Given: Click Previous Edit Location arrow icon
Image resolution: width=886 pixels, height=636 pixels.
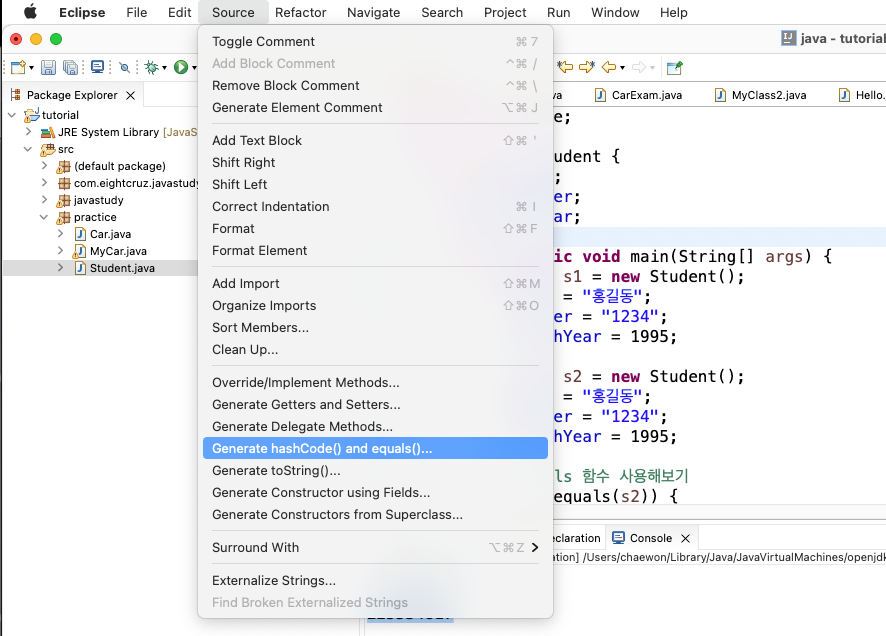Looking at the screenshot, I should pyautogui.click(x=565, y=67).
